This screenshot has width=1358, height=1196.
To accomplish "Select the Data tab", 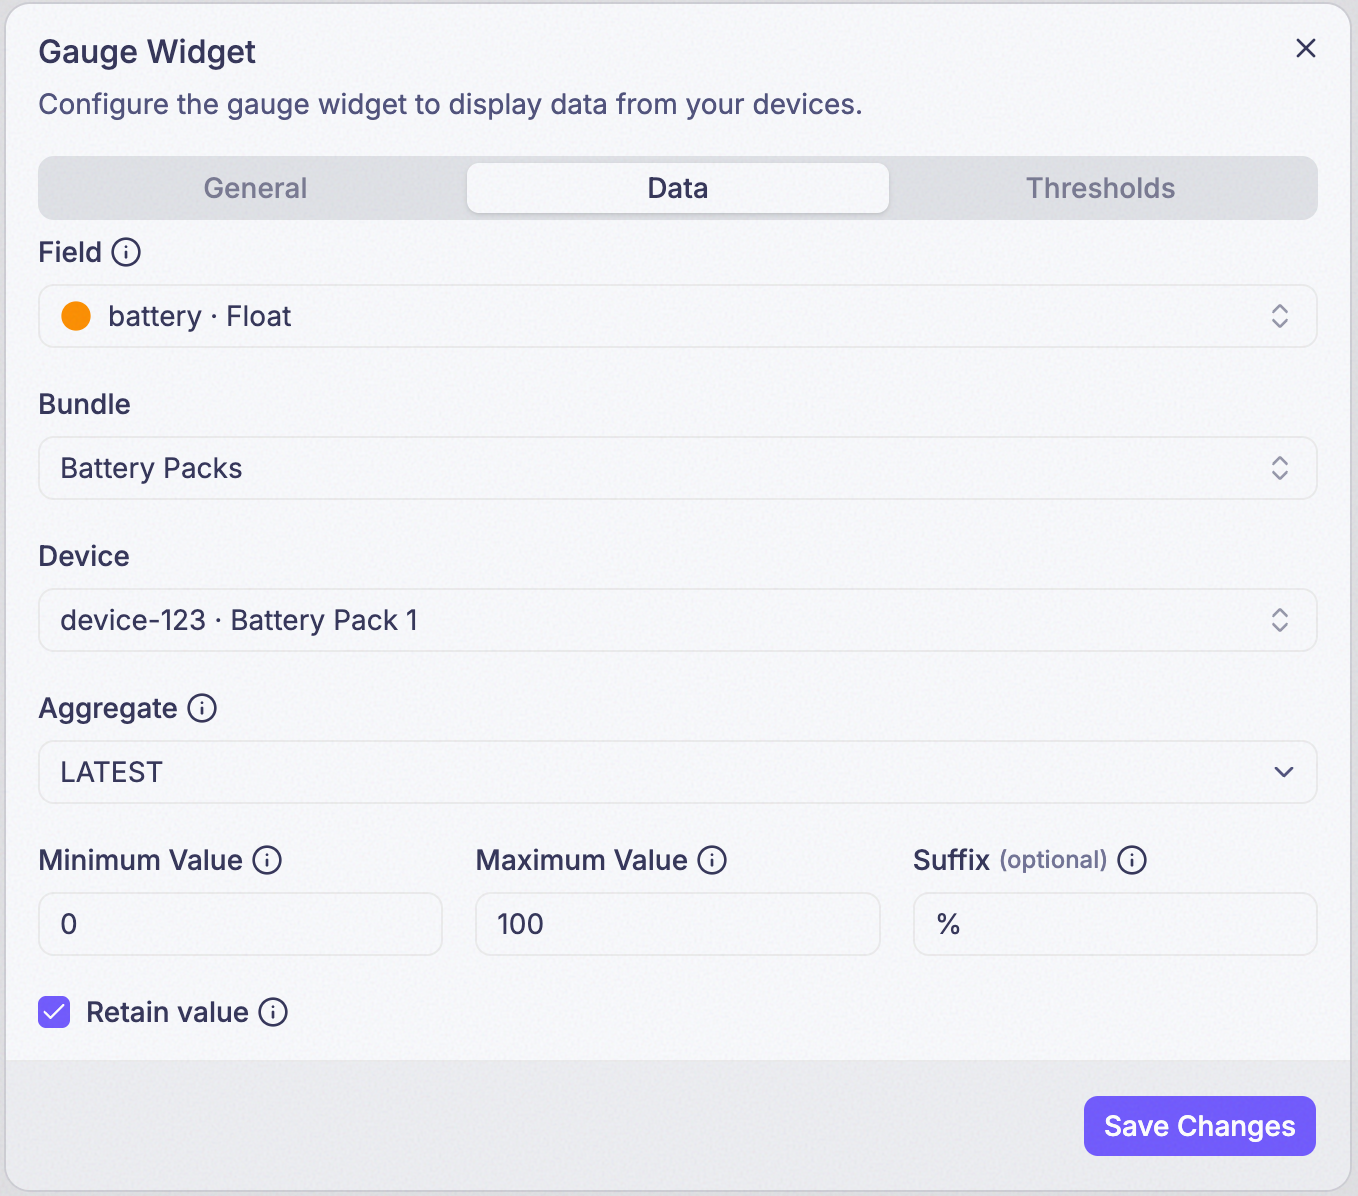I will (678, 188).
